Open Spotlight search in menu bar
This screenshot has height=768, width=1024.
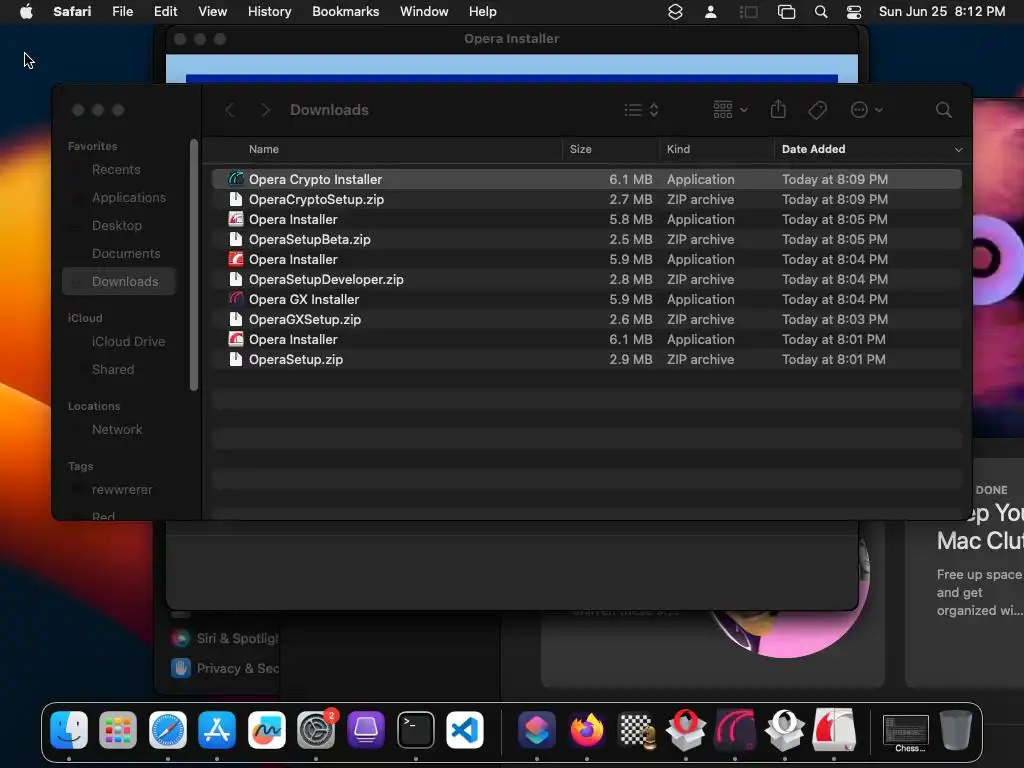point(821,12)
